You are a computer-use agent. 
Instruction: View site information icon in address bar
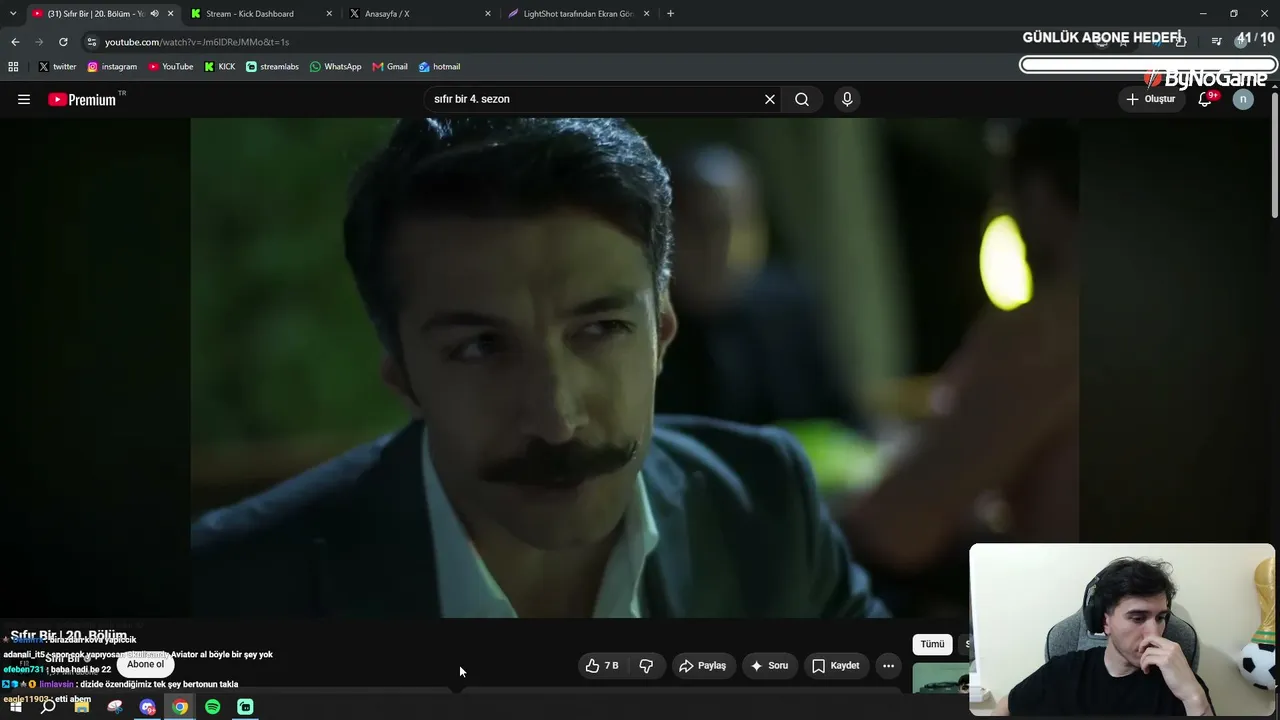tap(92, 42)
